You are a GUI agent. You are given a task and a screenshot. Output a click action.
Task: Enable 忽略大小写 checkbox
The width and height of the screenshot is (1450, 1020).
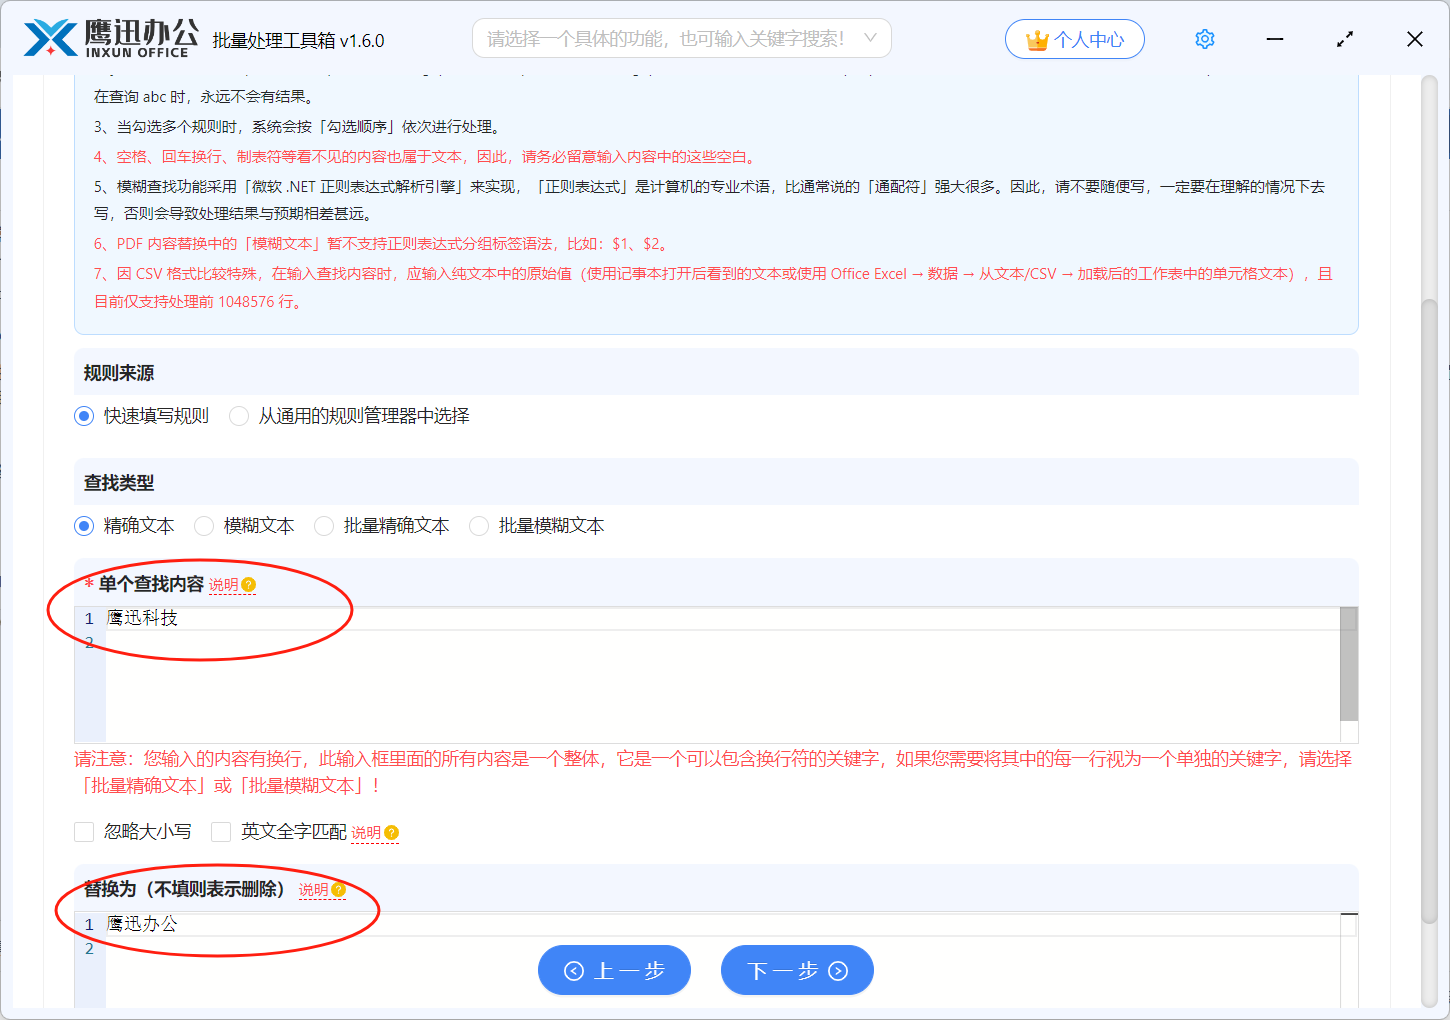tap(84, 832)
